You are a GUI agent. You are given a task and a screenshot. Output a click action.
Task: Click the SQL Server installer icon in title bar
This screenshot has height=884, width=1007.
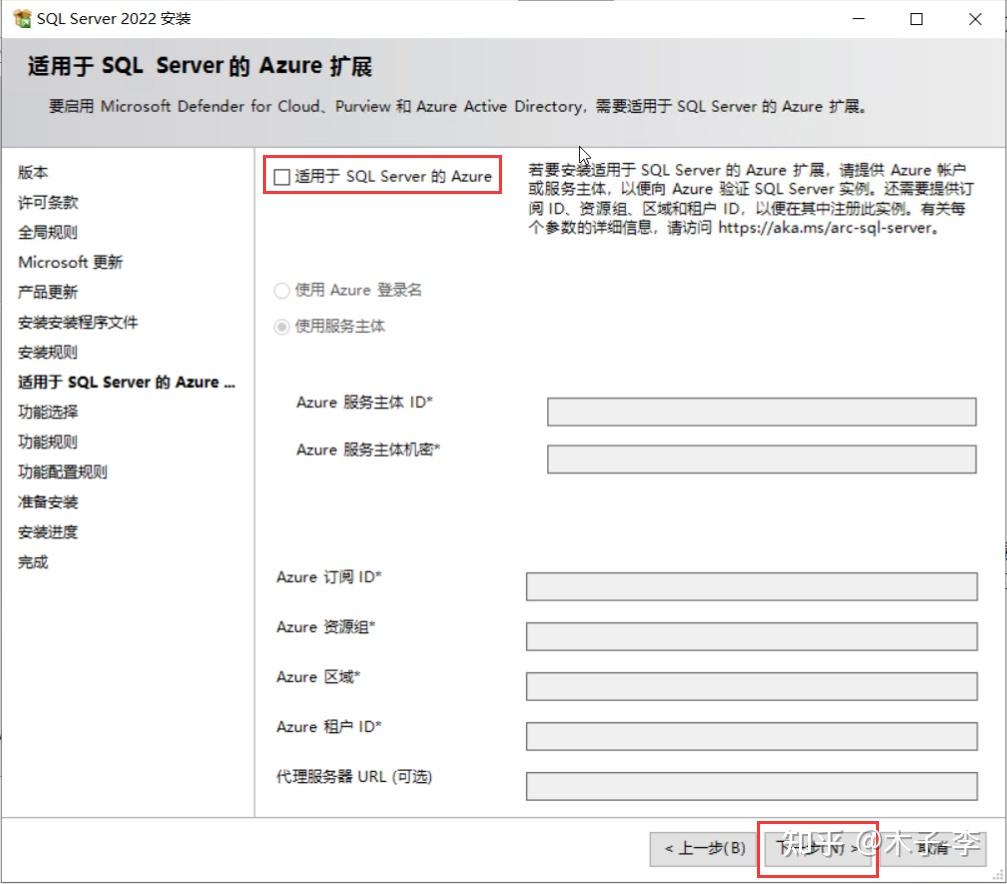point(20,17)
